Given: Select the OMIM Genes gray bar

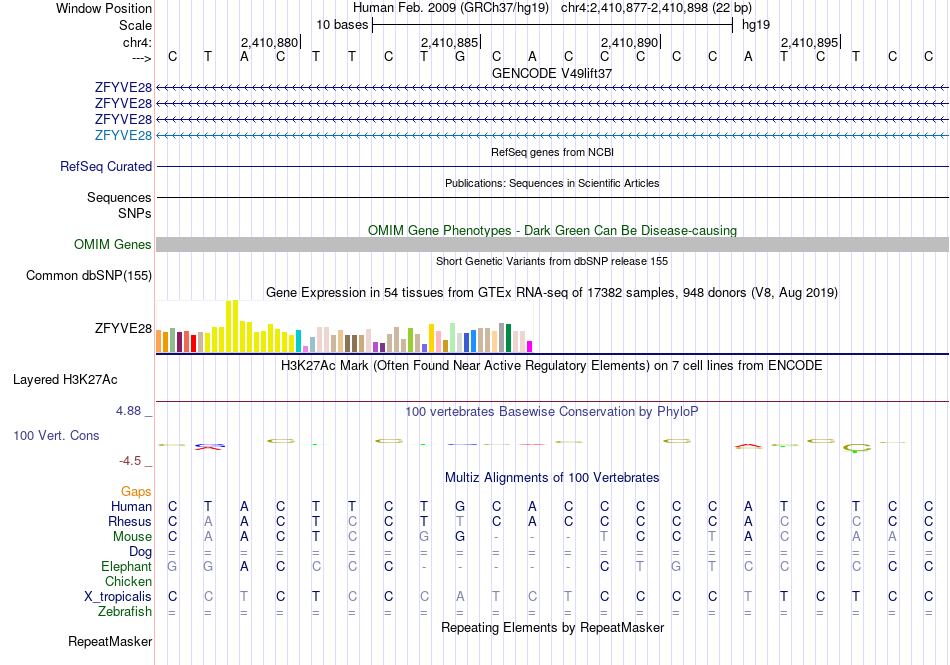Looking at the screenshot, I should [552, 245].
